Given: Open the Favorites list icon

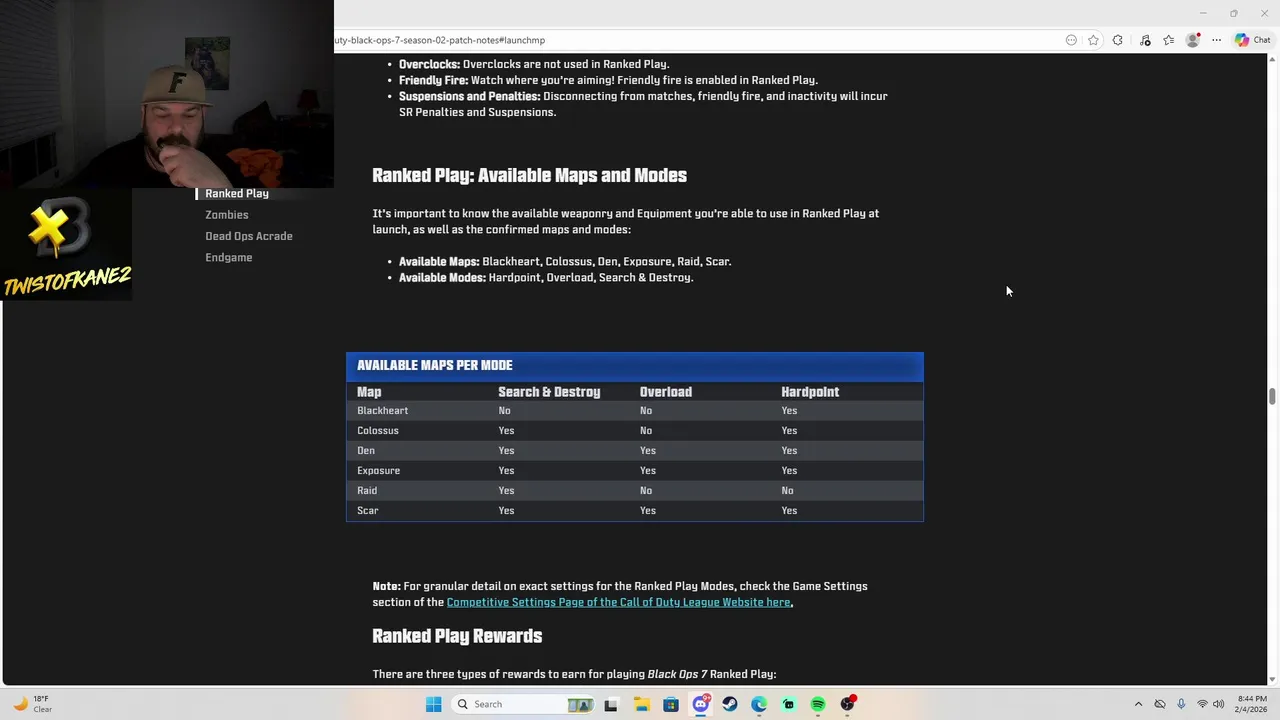Looking at the screenshot, I should [1168, 40].
